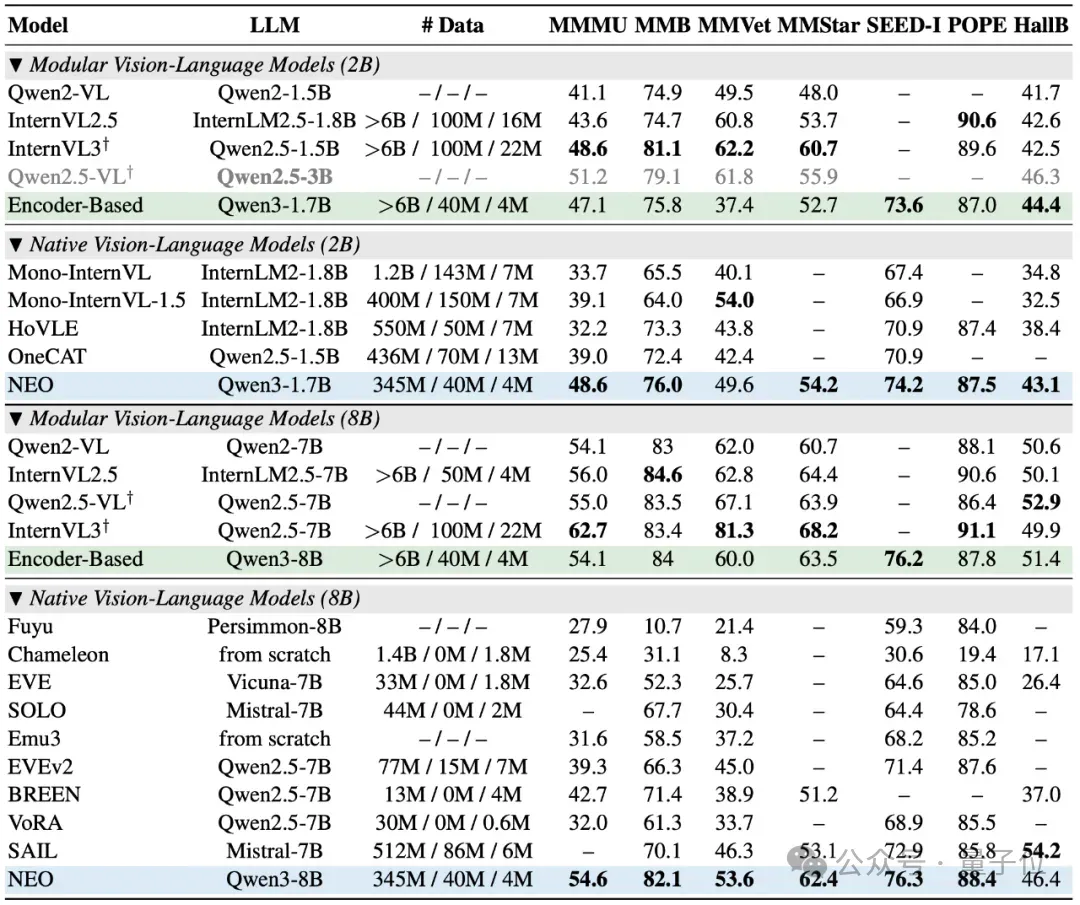Click the Encoder-Based Qwen3-8B row label
Screen dimensions: 1080x905
[x=76, y=559]
